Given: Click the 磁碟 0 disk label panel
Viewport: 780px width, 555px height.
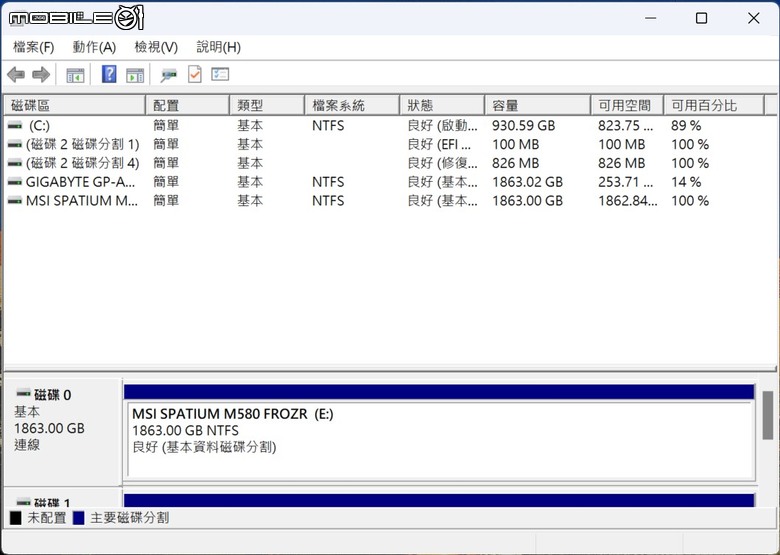Looking at the screenshot, I should pos(62,432).
